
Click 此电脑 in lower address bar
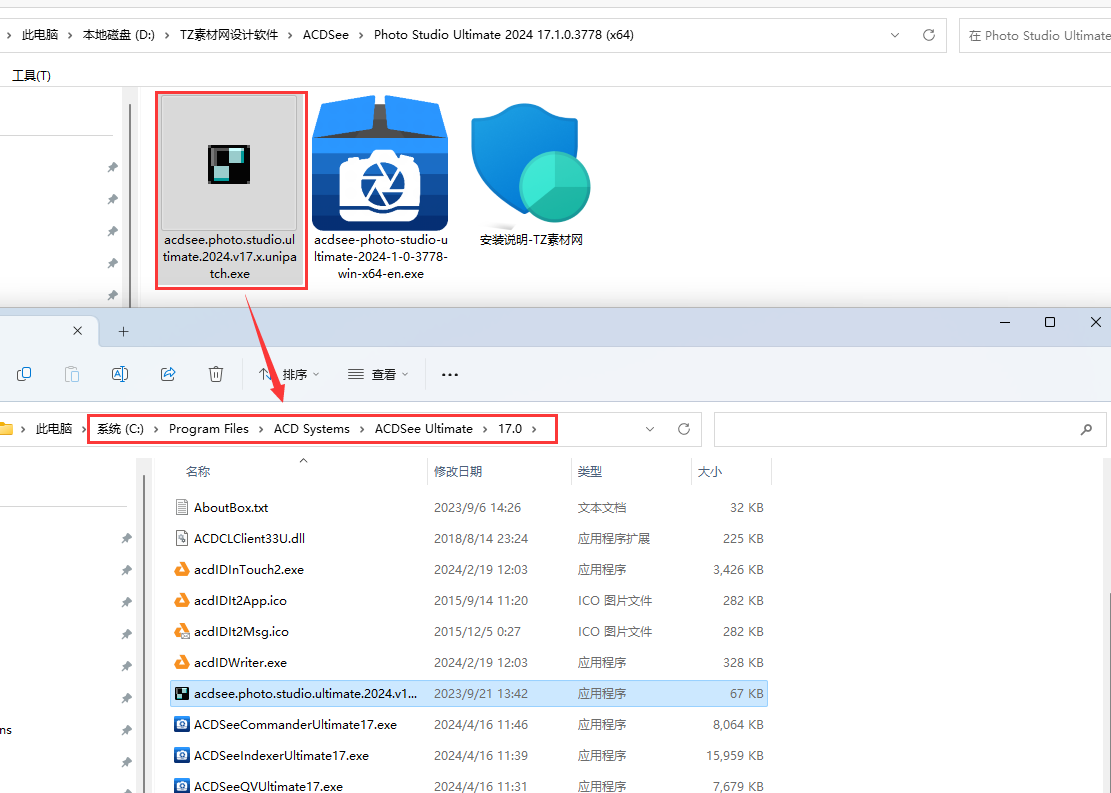click(x=54, y=429)
